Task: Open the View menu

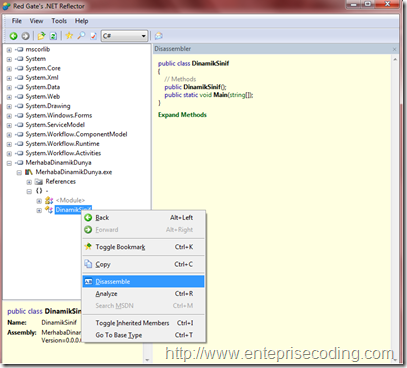Action: [x=36, y=21]
